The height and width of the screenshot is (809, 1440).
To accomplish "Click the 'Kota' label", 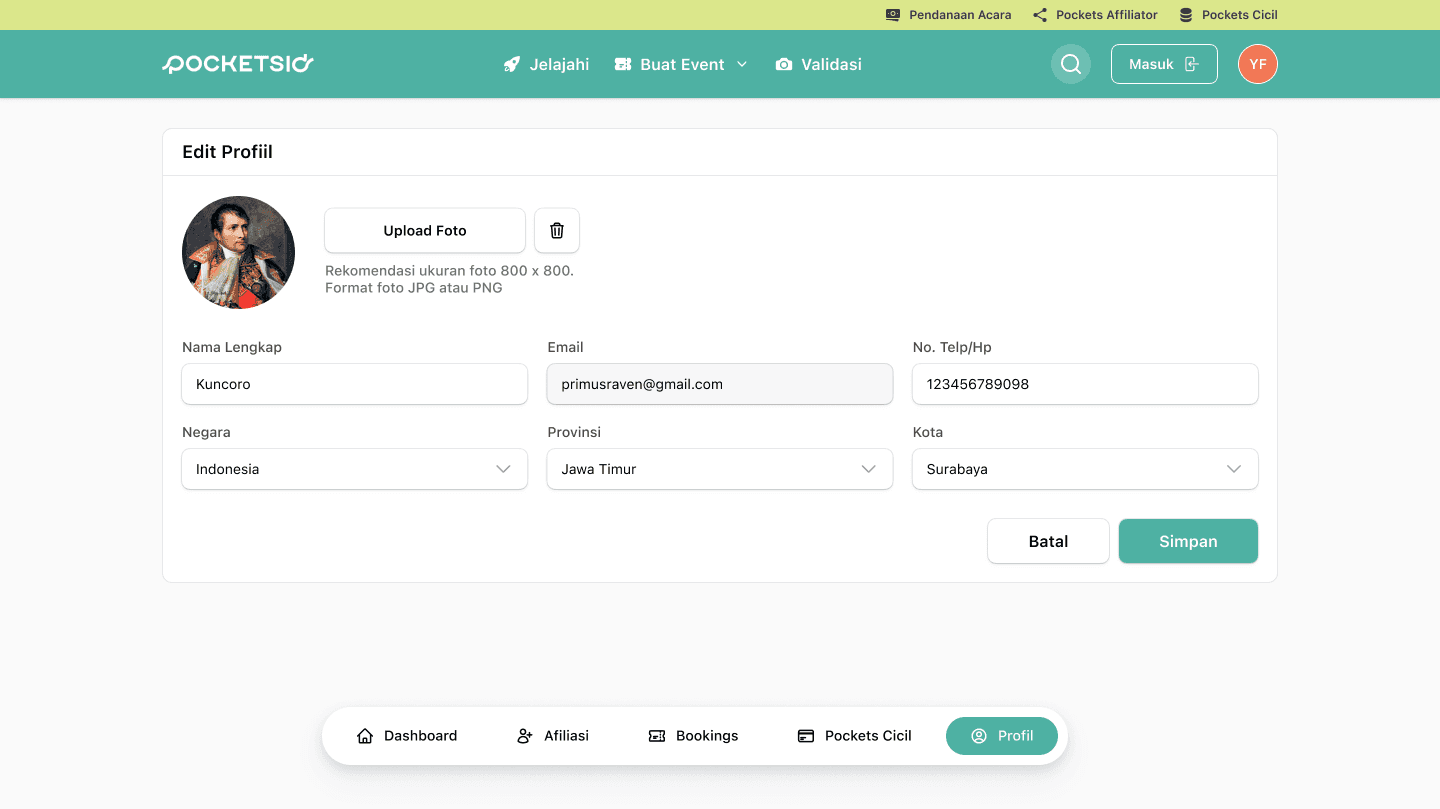I will (928, 432).
